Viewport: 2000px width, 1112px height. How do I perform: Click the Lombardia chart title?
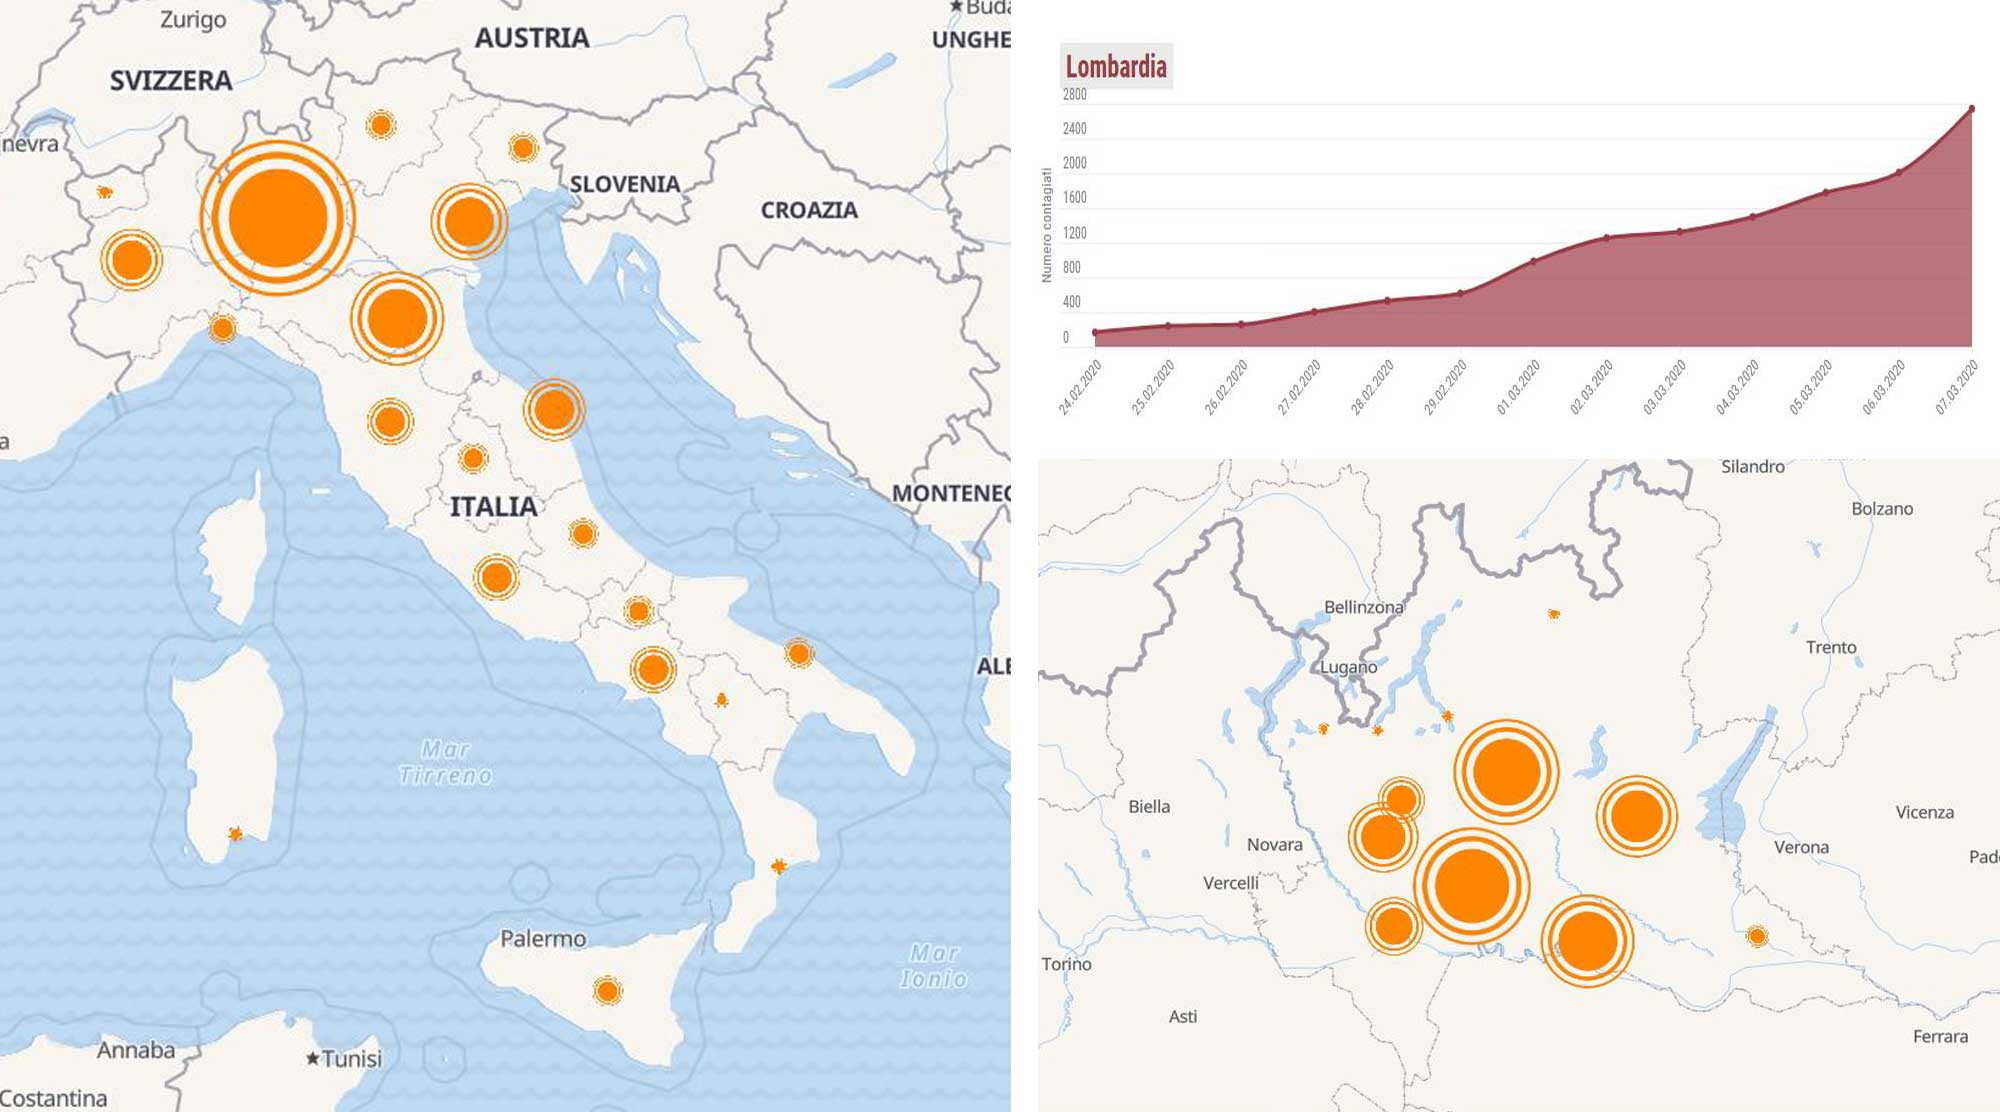1116,67
